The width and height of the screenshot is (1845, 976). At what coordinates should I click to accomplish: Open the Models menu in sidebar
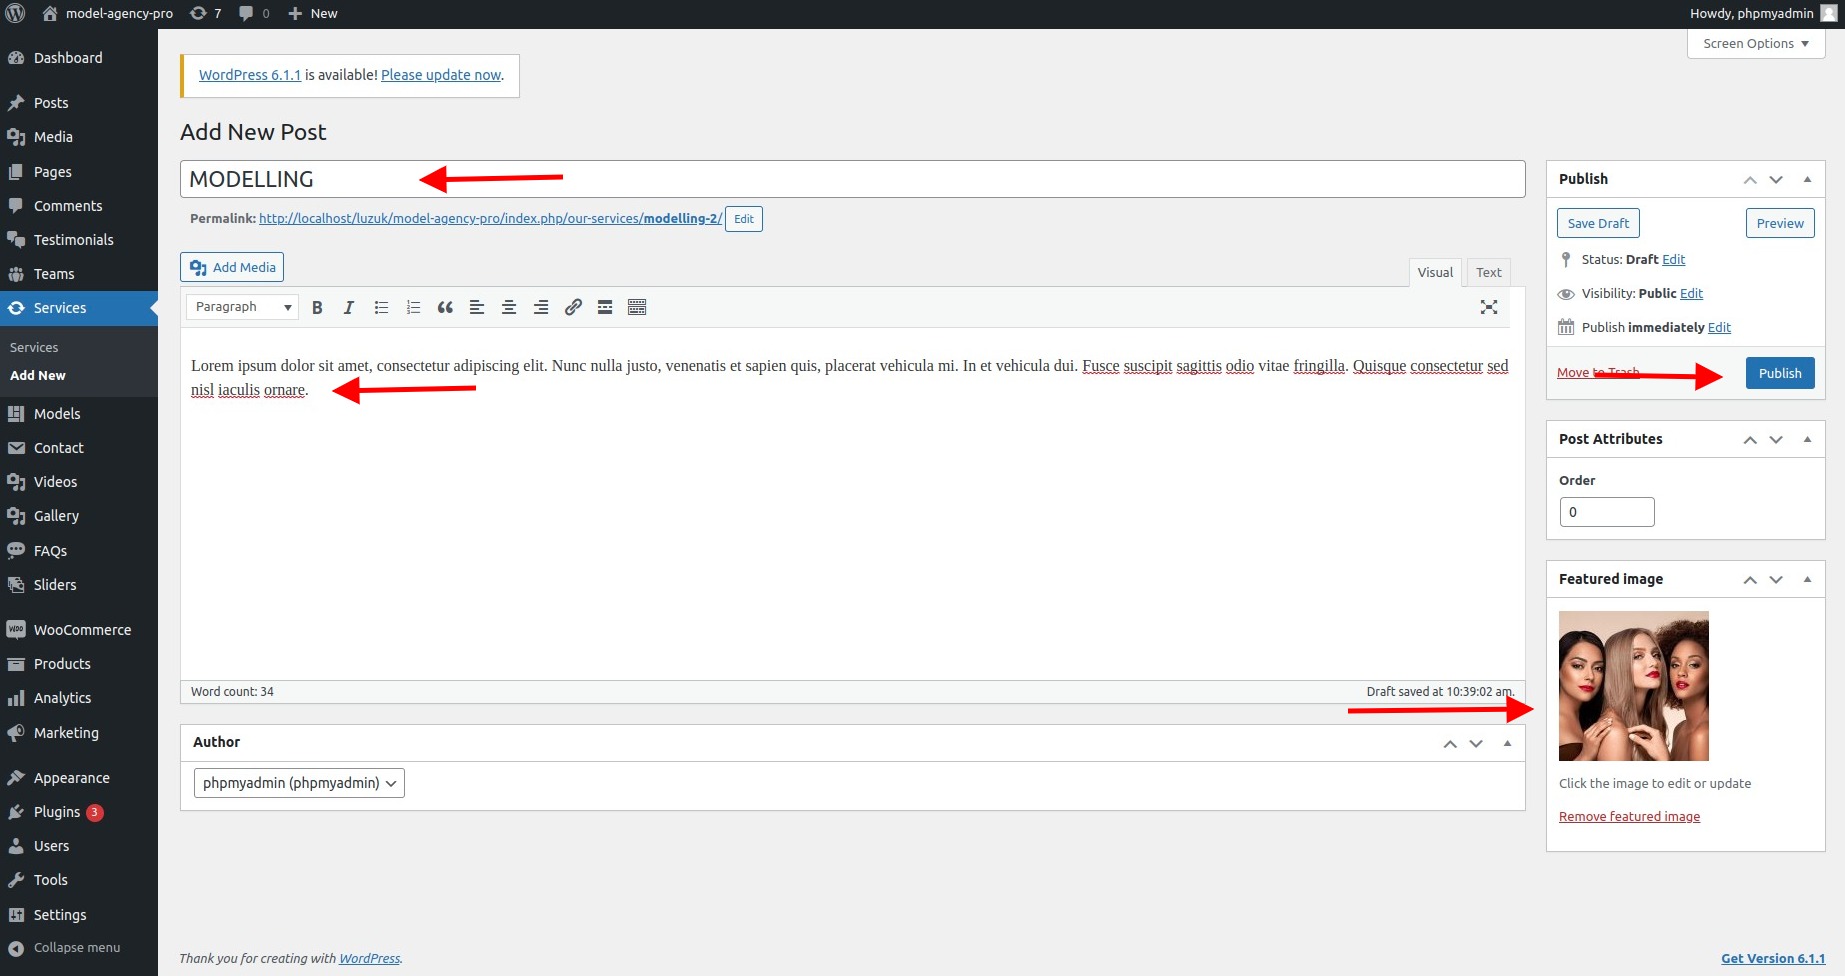pyautogui.click(x=57, y=414)
